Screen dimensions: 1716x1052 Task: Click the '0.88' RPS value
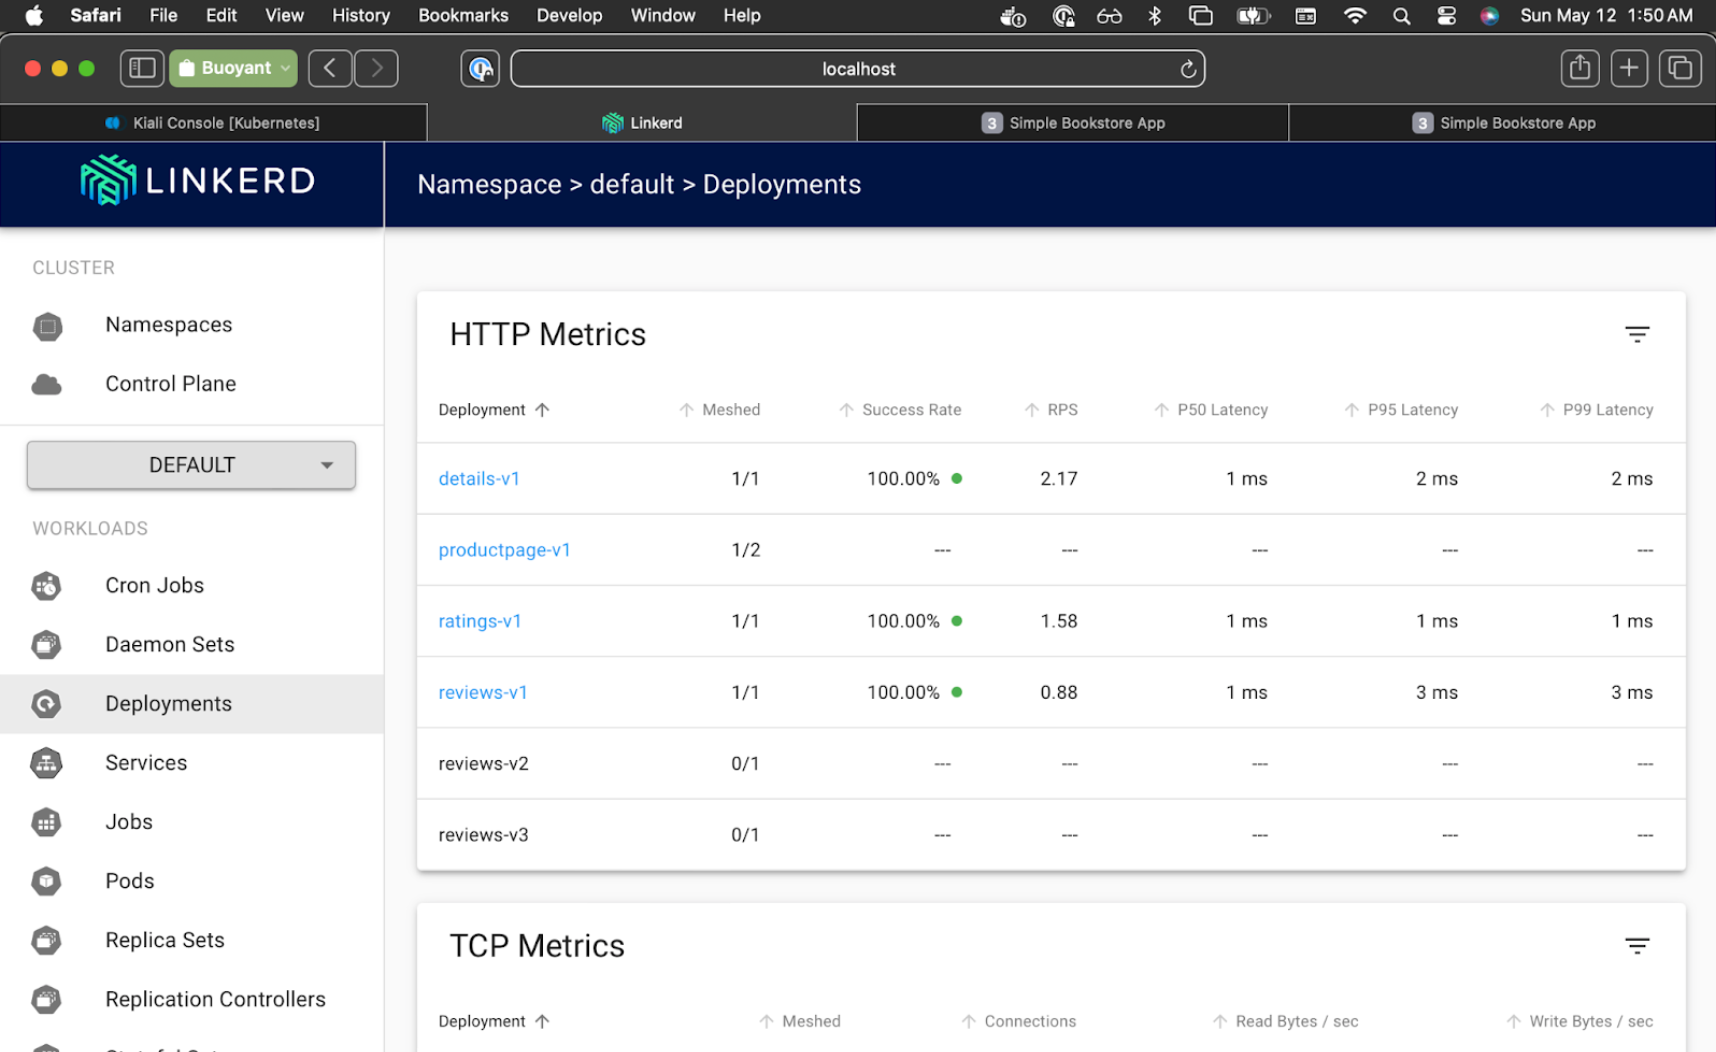(1058, 692)
